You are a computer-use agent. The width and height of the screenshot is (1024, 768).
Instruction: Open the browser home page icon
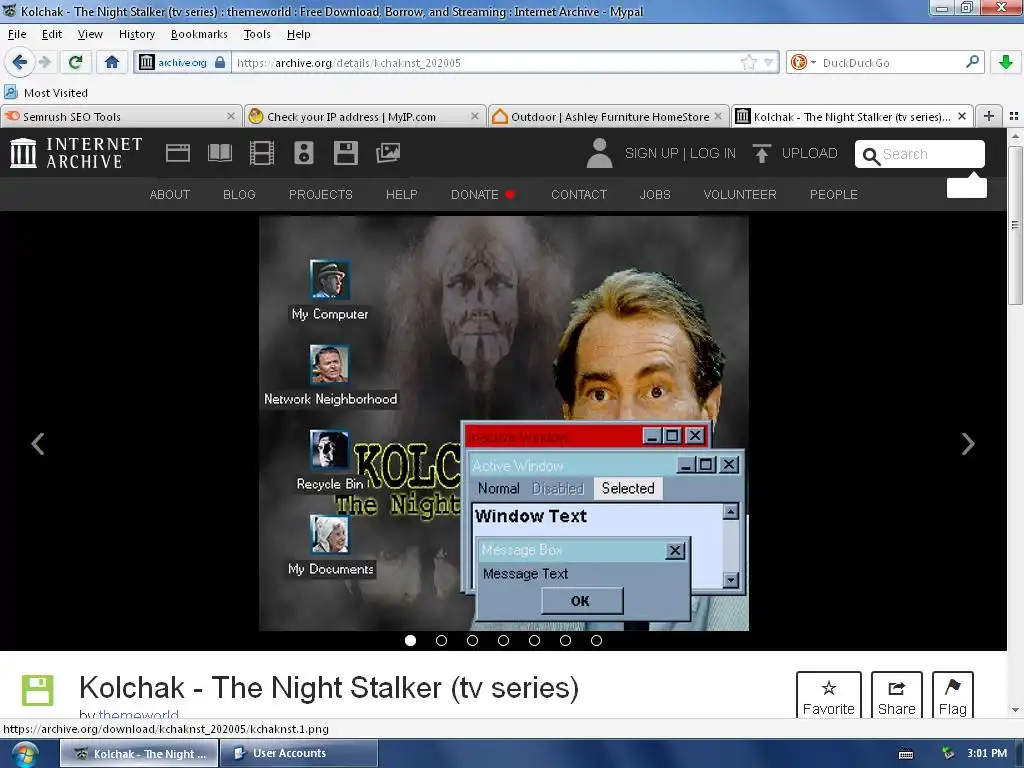112,62
